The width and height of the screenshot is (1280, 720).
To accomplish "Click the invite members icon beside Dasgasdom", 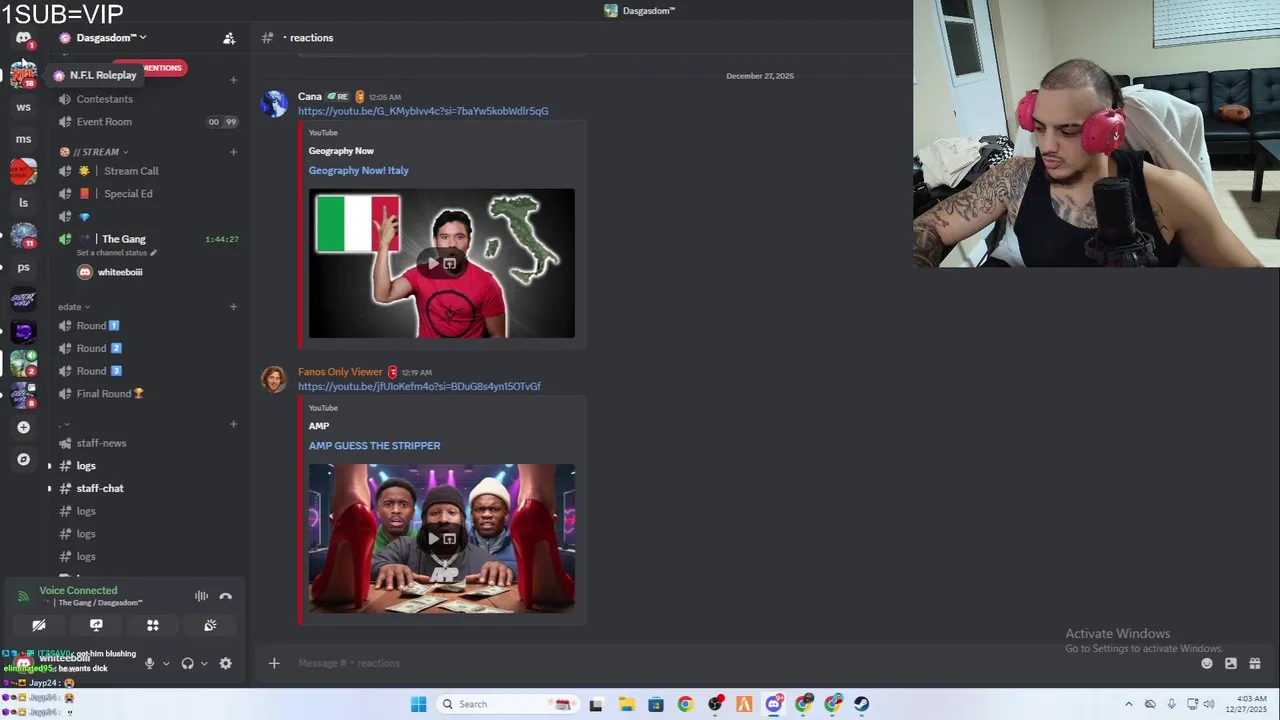I will (229, 38).
